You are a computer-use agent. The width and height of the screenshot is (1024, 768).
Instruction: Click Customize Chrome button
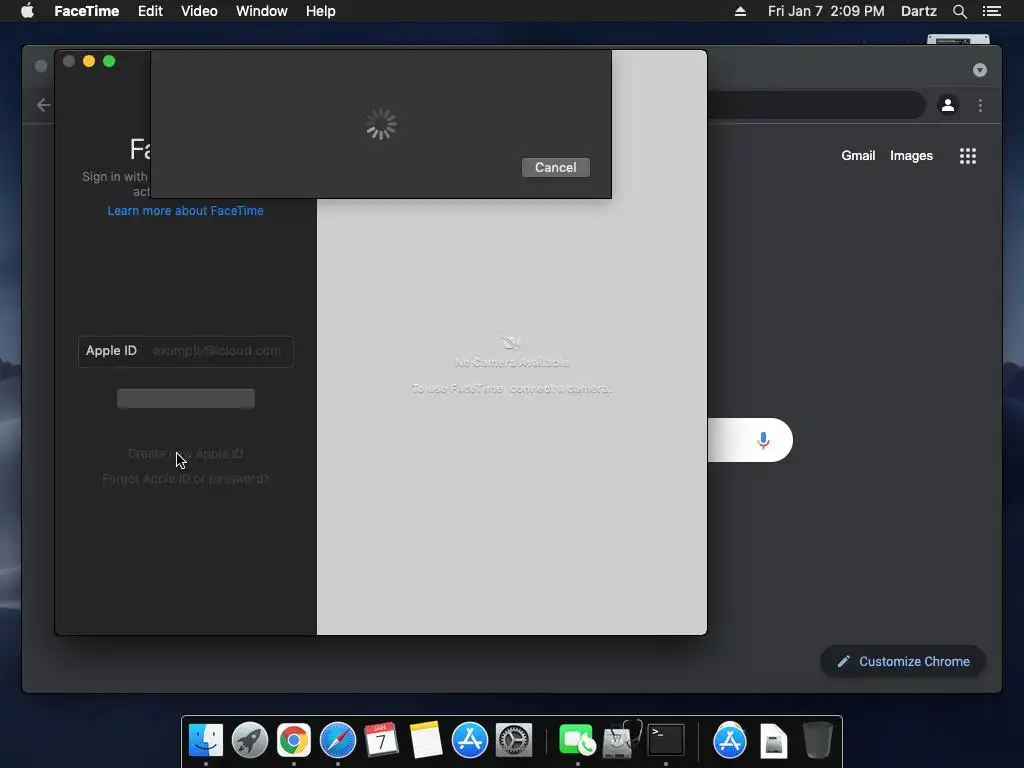point(903,662)
